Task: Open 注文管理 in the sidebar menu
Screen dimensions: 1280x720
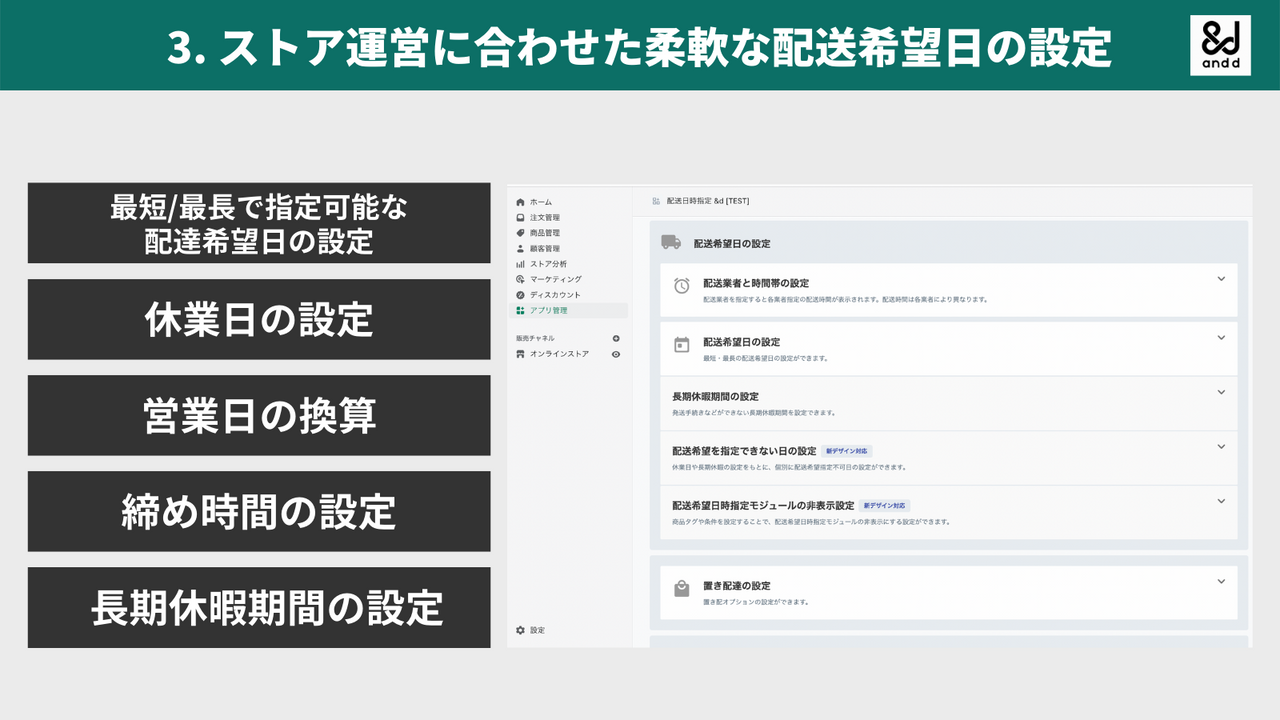Action: tap(545, 217)
